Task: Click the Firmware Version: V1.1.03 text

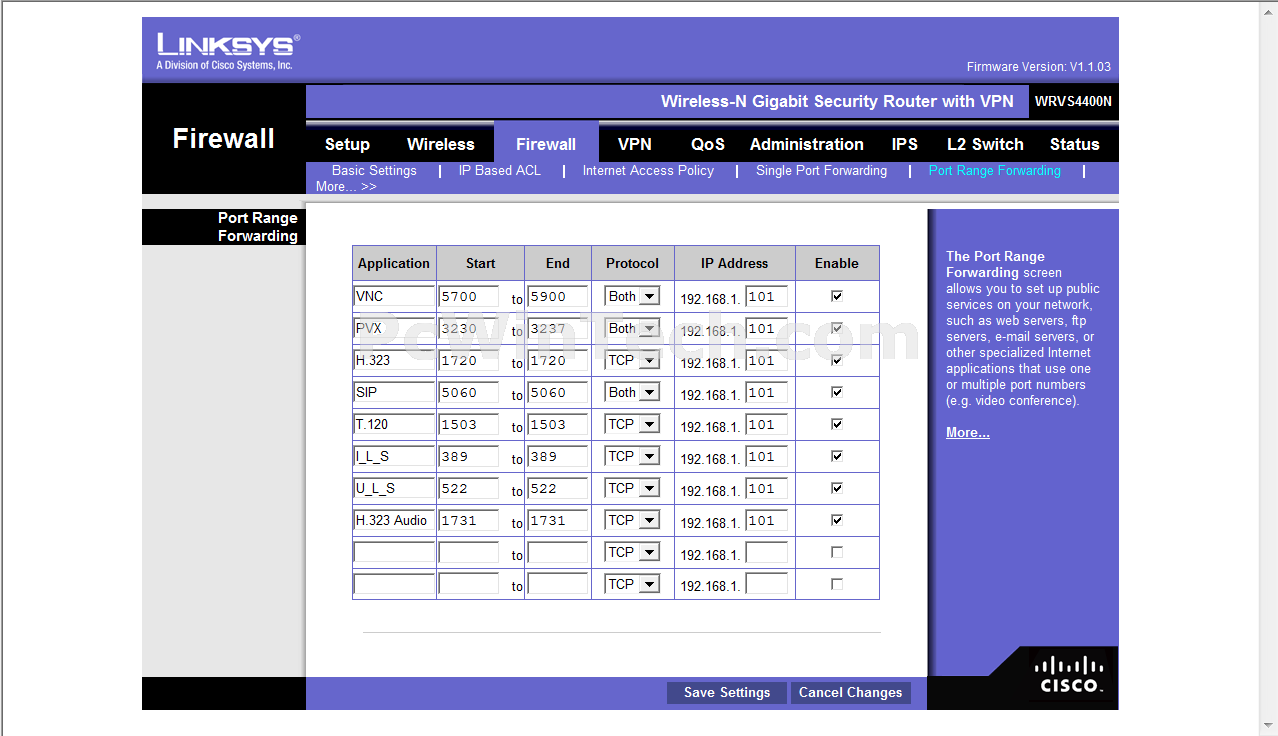Action: pyautogui.click(x=1038, y=67)
